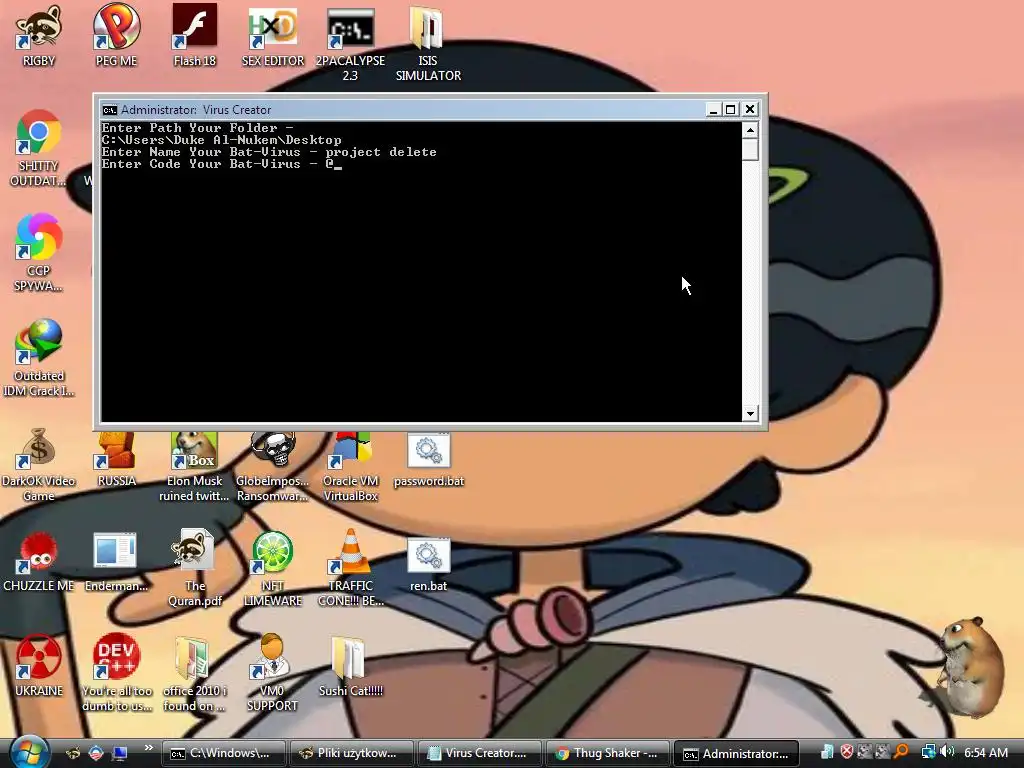1024x768 pixels.
Task: Click the second quick launch icon
Action: coord(96,753)
